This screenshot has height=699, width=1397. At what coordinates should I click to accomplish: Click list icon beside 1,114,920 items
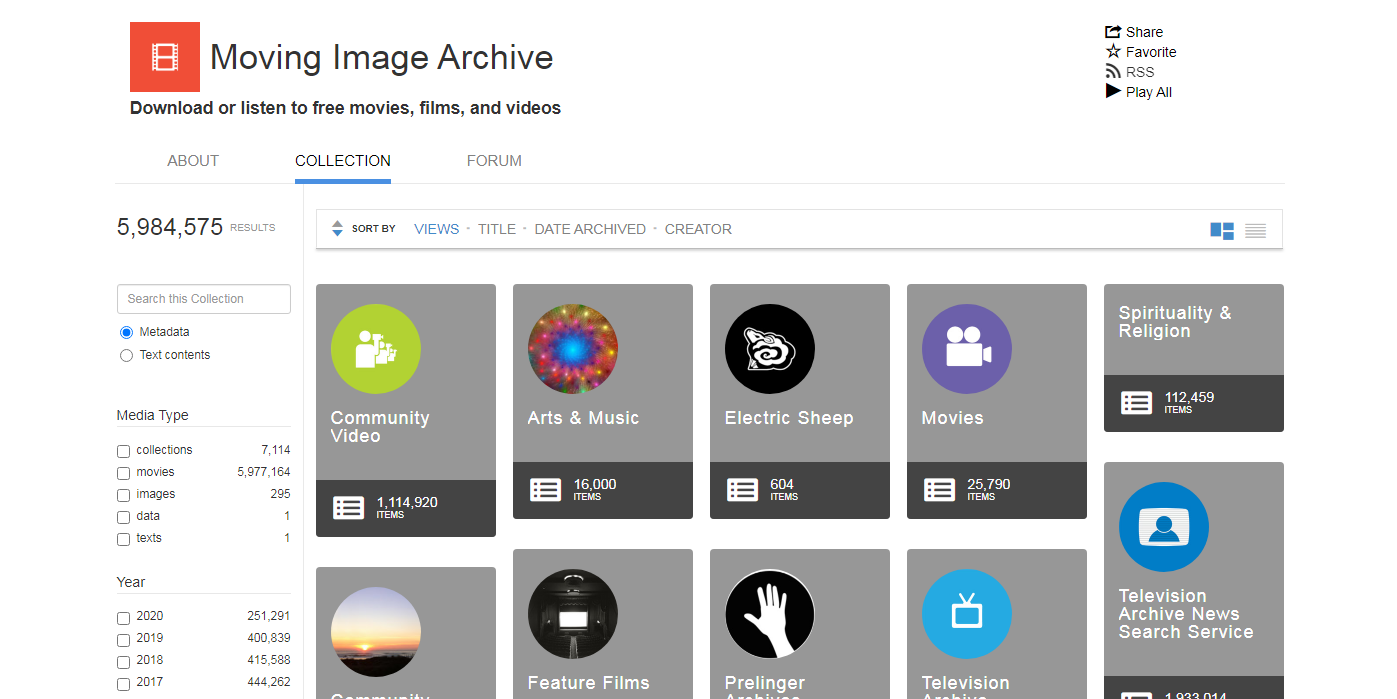tap(348, 508)
